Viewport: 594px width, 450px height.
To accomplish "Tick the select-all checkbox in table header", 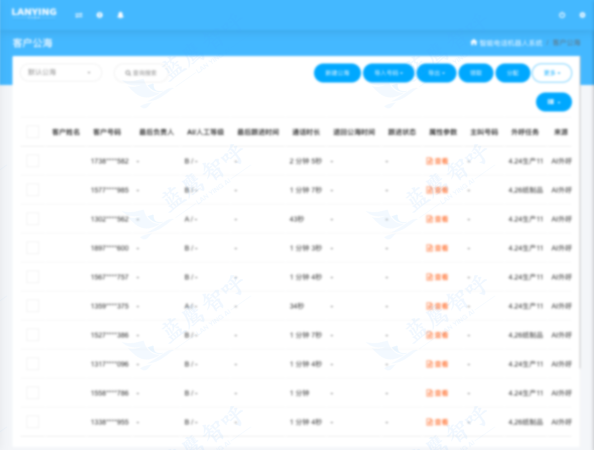I will pyautogui.click(x=33, y=132).
